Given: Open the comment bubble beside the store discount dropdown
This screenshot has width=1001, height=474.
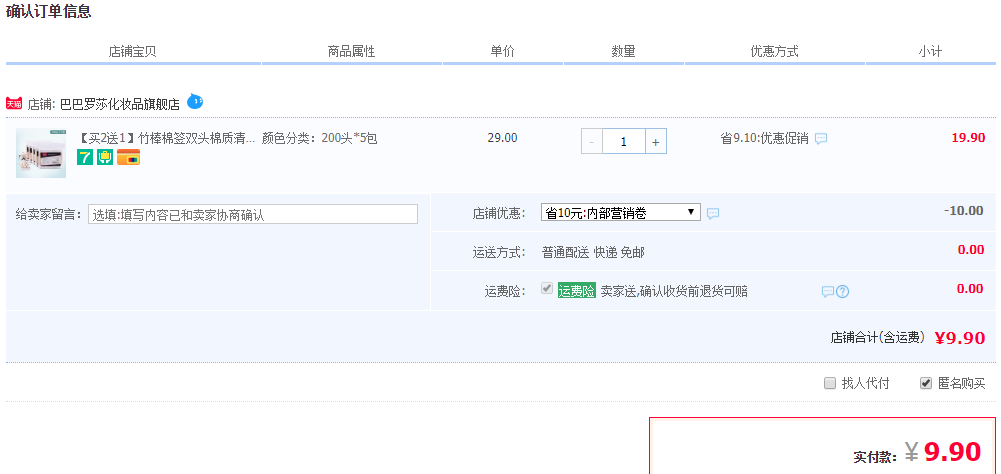Looking at the screenshot, I should 713,213.
